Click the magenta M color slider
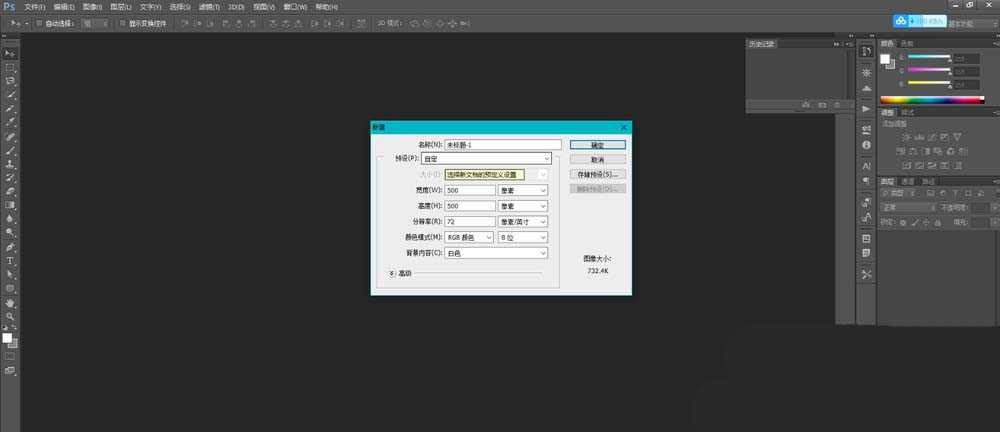This screenshot has height=432, width=1000. (x=929, y=70)
